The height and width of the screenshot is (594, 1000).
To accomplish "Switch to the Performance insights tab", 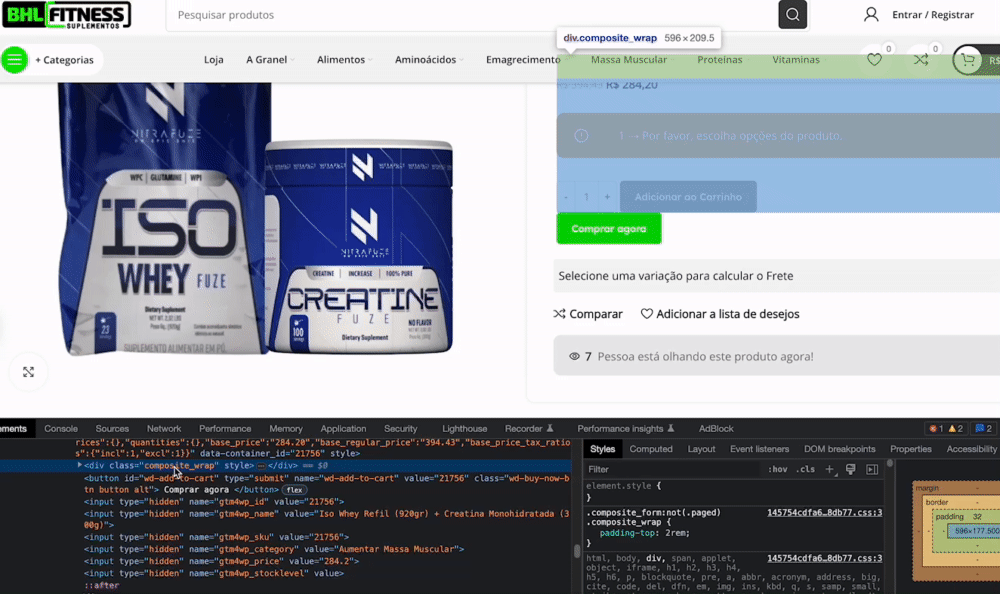I will pyautogui.click(x=626, y=429).
